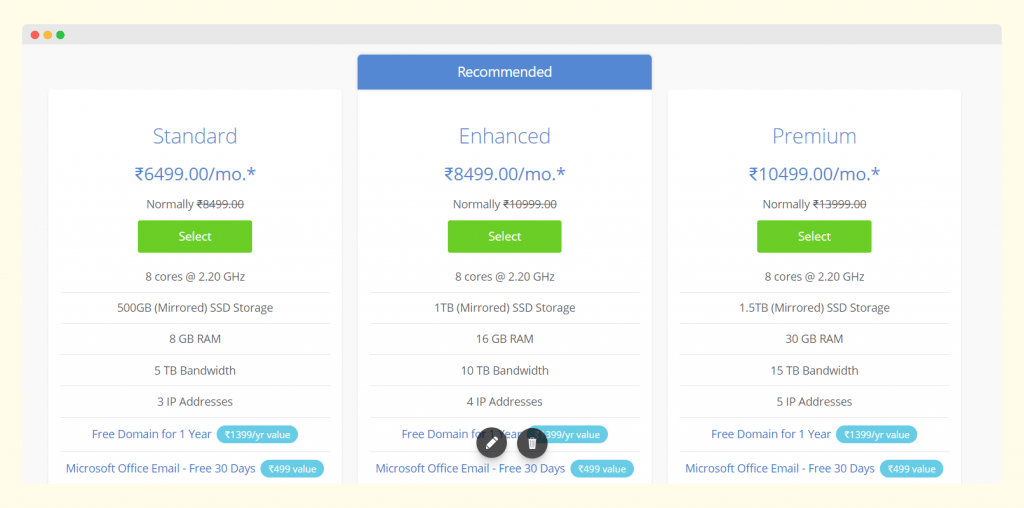
Task: Click the pencil edit icon
Action: pyautogui.click(x=491, y=442)
